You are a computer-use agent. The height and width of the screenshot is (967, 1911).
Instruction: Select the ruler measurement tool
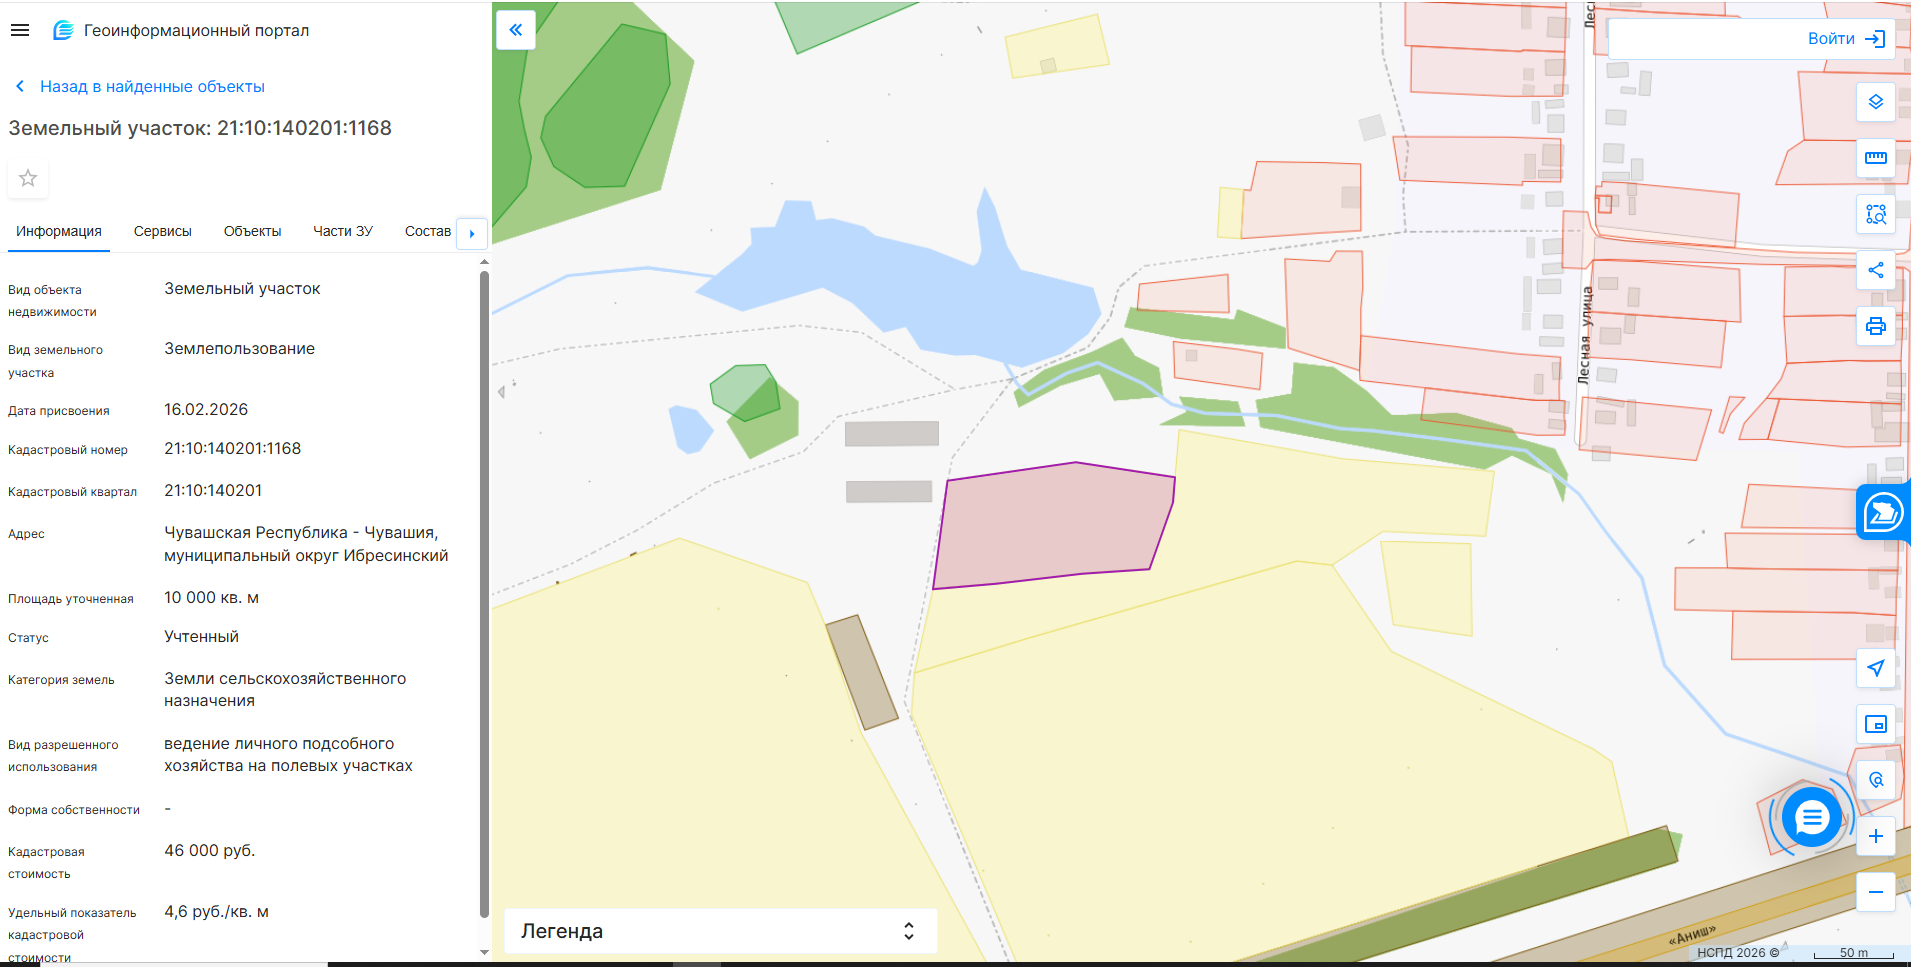click(x=1875, y=158)
